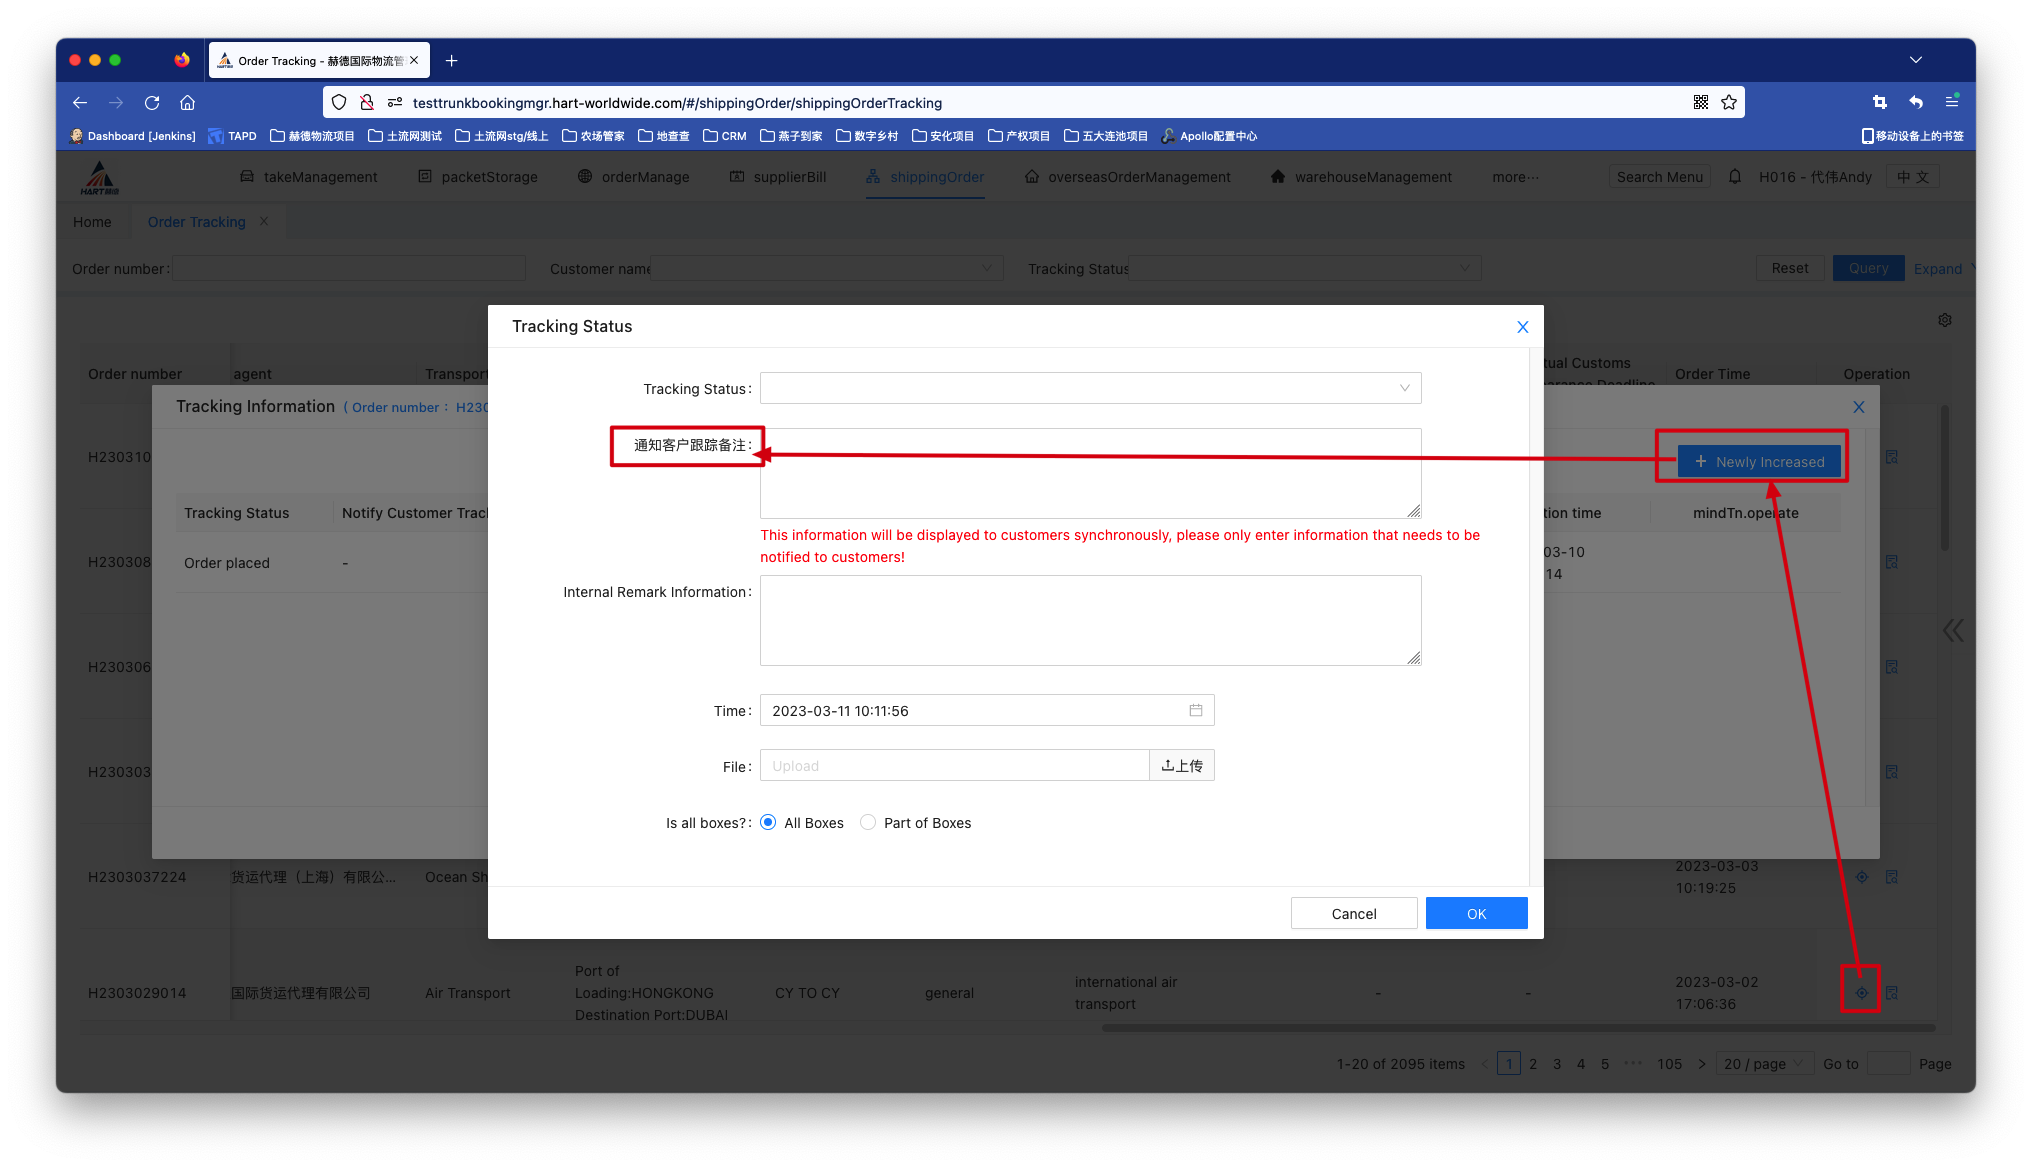This screenshot has height=1167, width=2032.
Task: Click the bookmark star icon in address bar
Action: tap(1729, 102)
